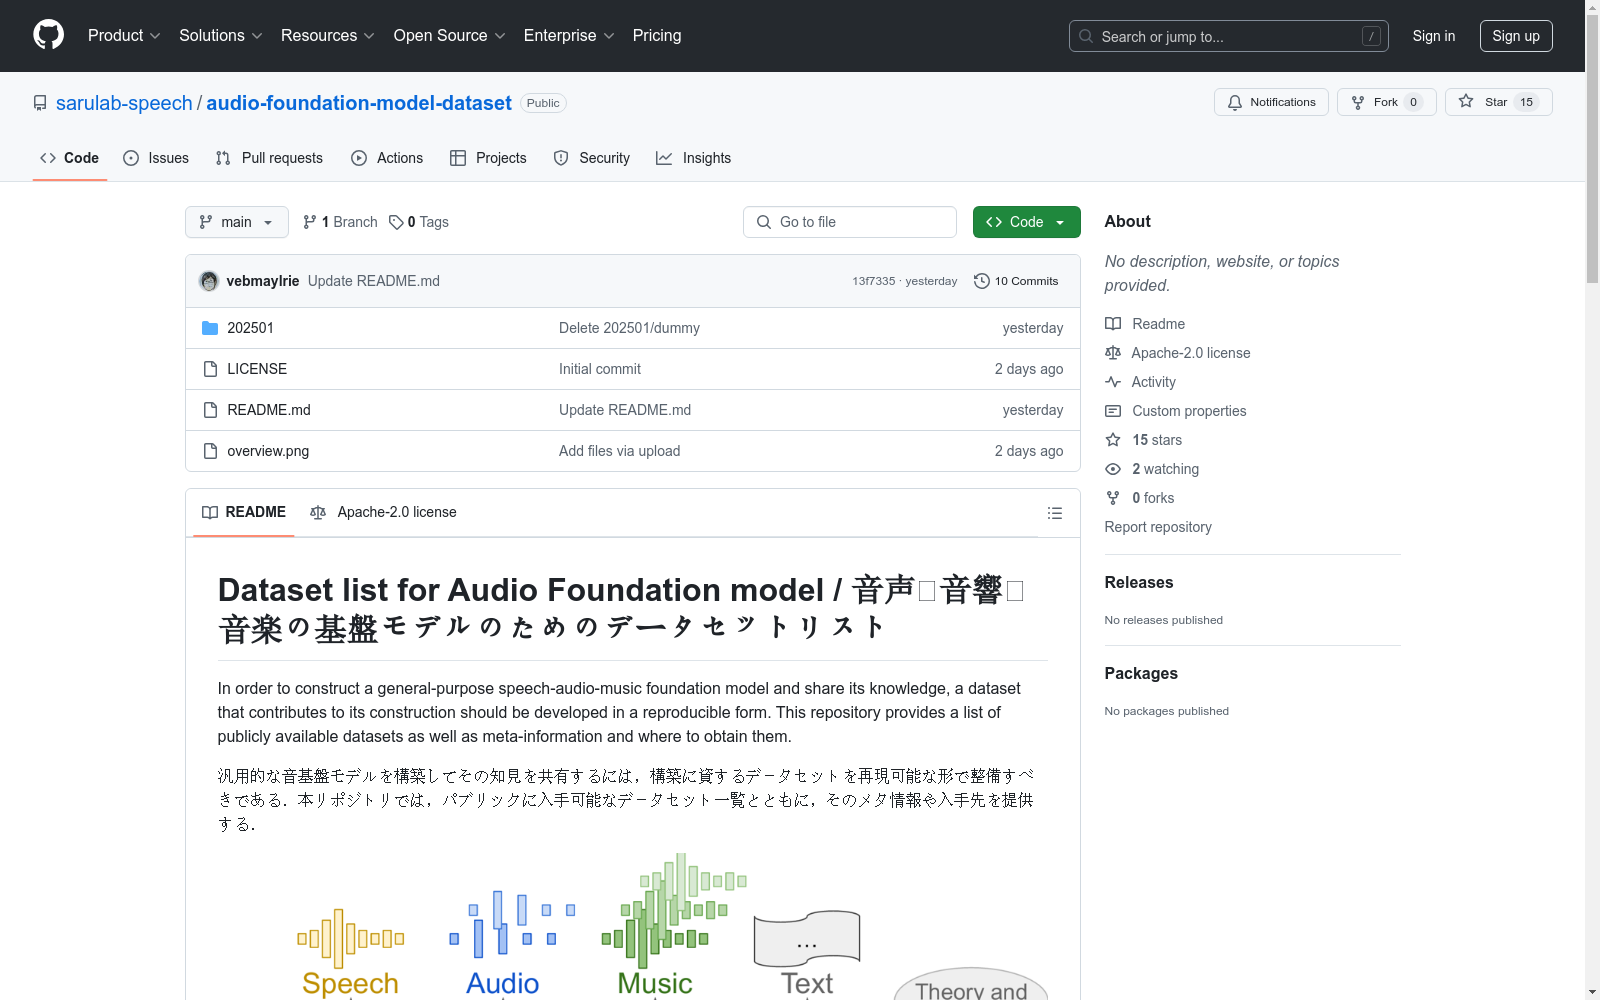This screenshot has height=1000, width=1600.
Task: Open the 202501 folder
Action: [x=250, y=328]
